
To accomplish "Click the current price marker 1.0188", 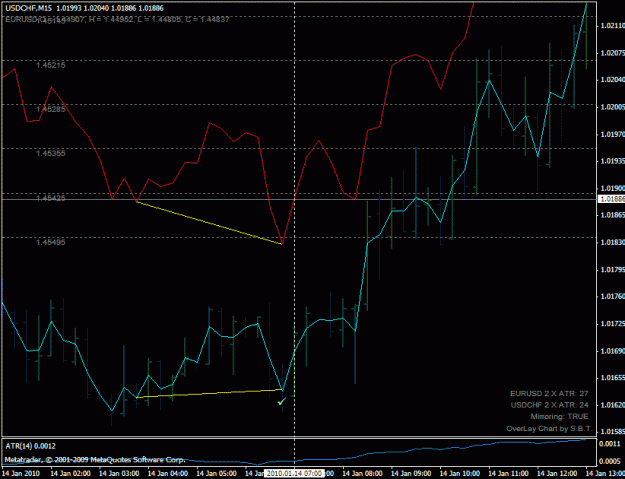I will (611, 199).
